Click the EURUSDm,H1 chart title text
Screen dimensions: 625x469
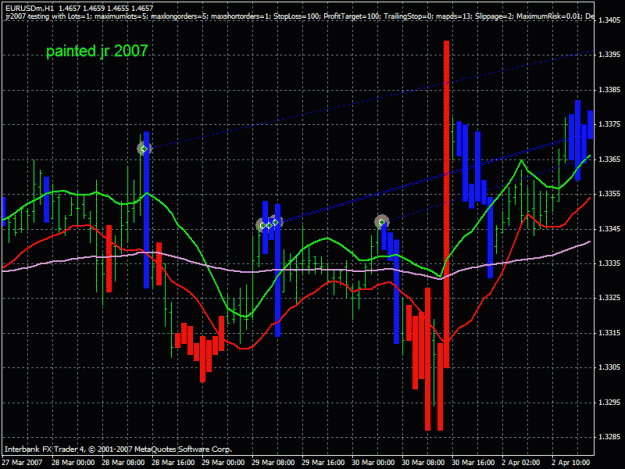[79, 8]
